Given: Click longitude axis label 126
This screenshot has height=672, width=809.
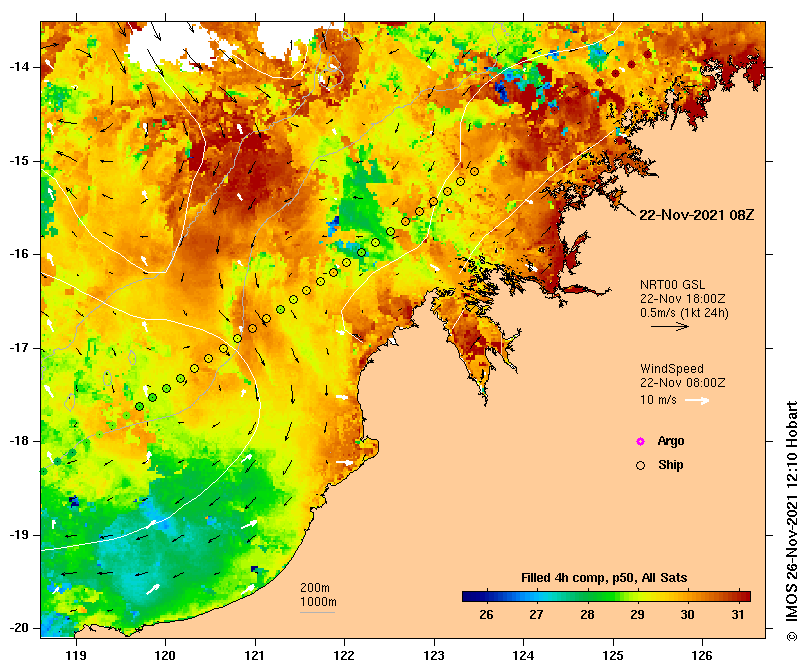Looking at the screenshot, I should pos(702,656).
